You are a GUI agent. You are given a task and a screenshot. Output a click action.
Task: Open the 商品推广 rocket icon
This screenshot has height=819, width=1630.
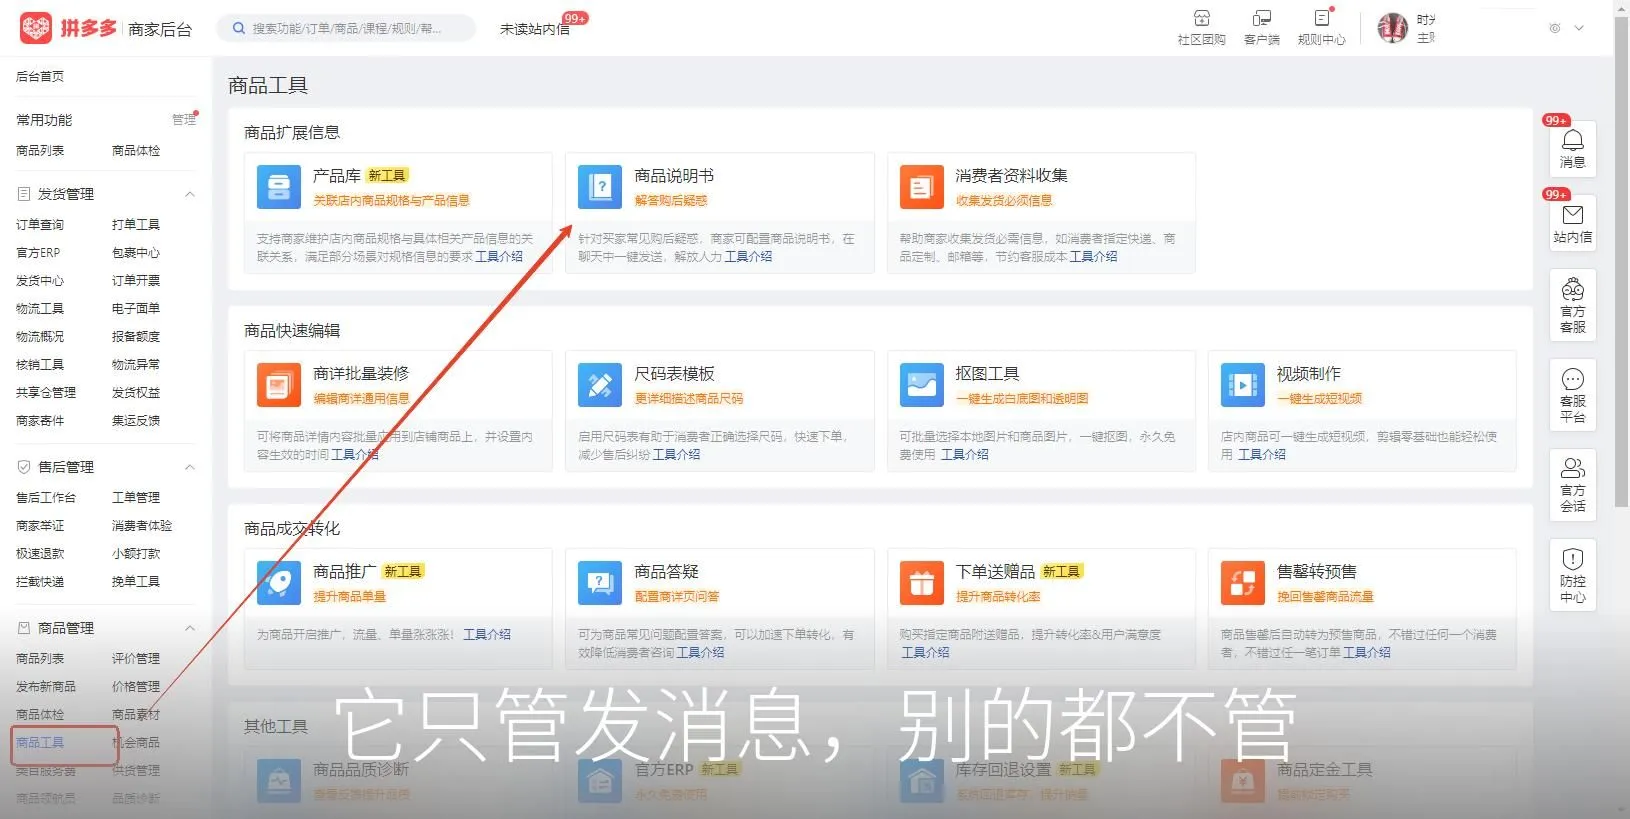[279, 583]
